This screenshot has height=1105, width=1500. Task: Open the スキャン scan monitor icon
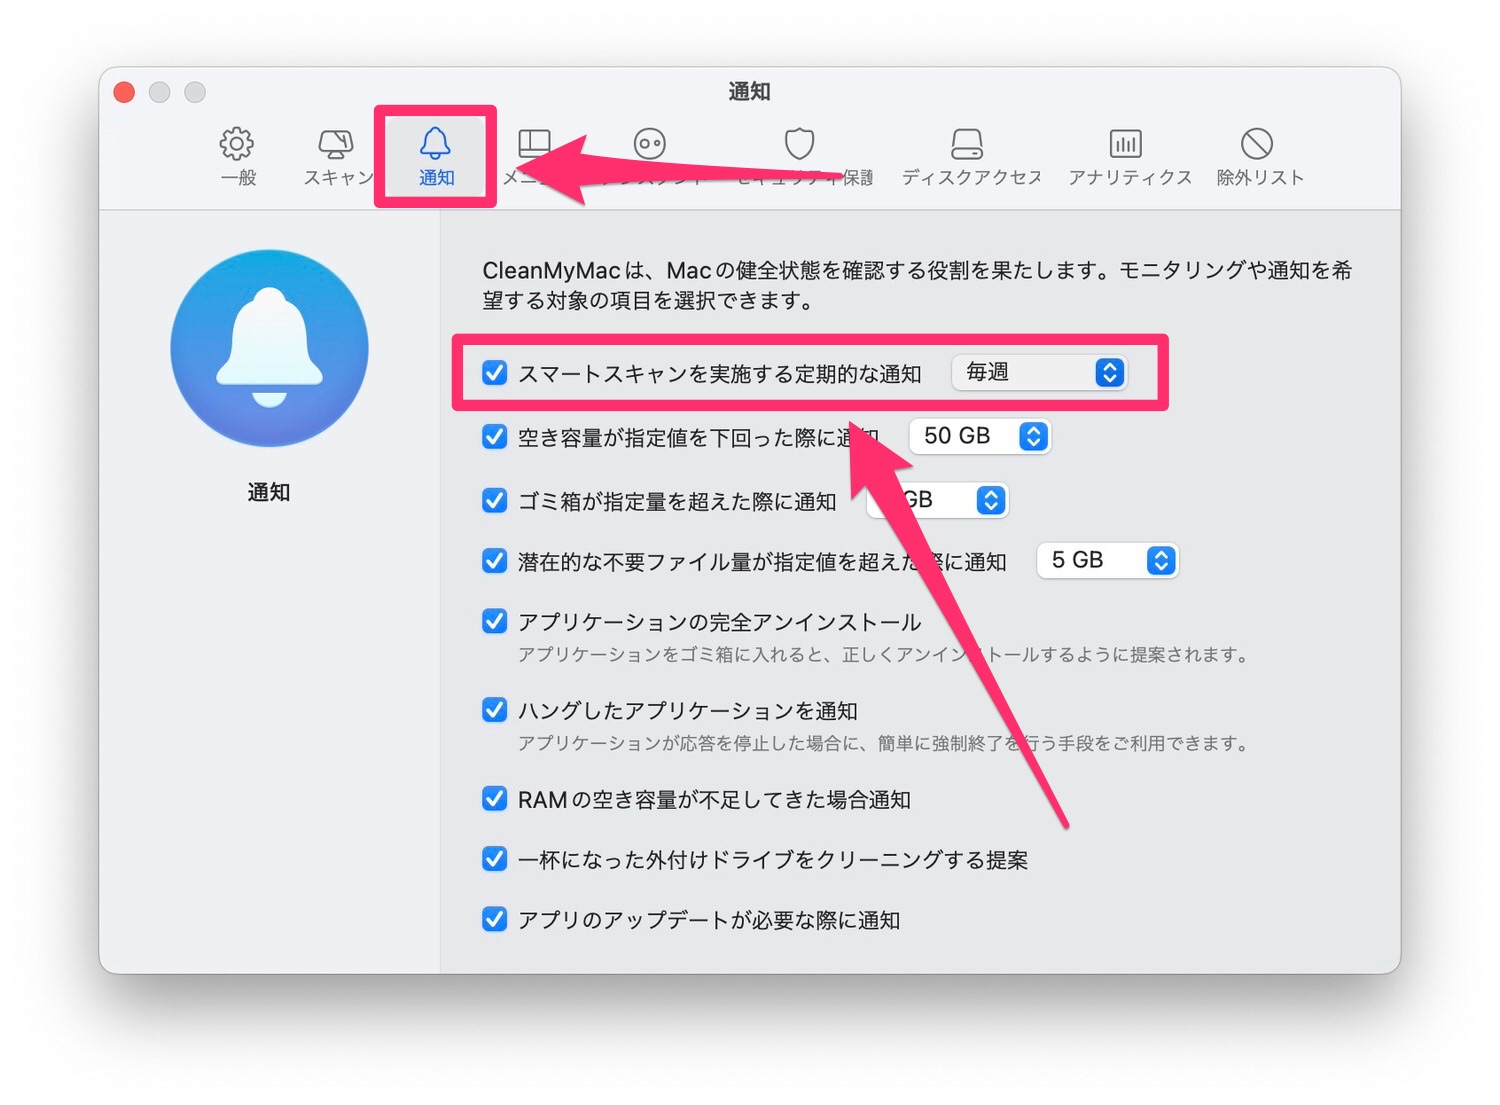pos(336,144)
